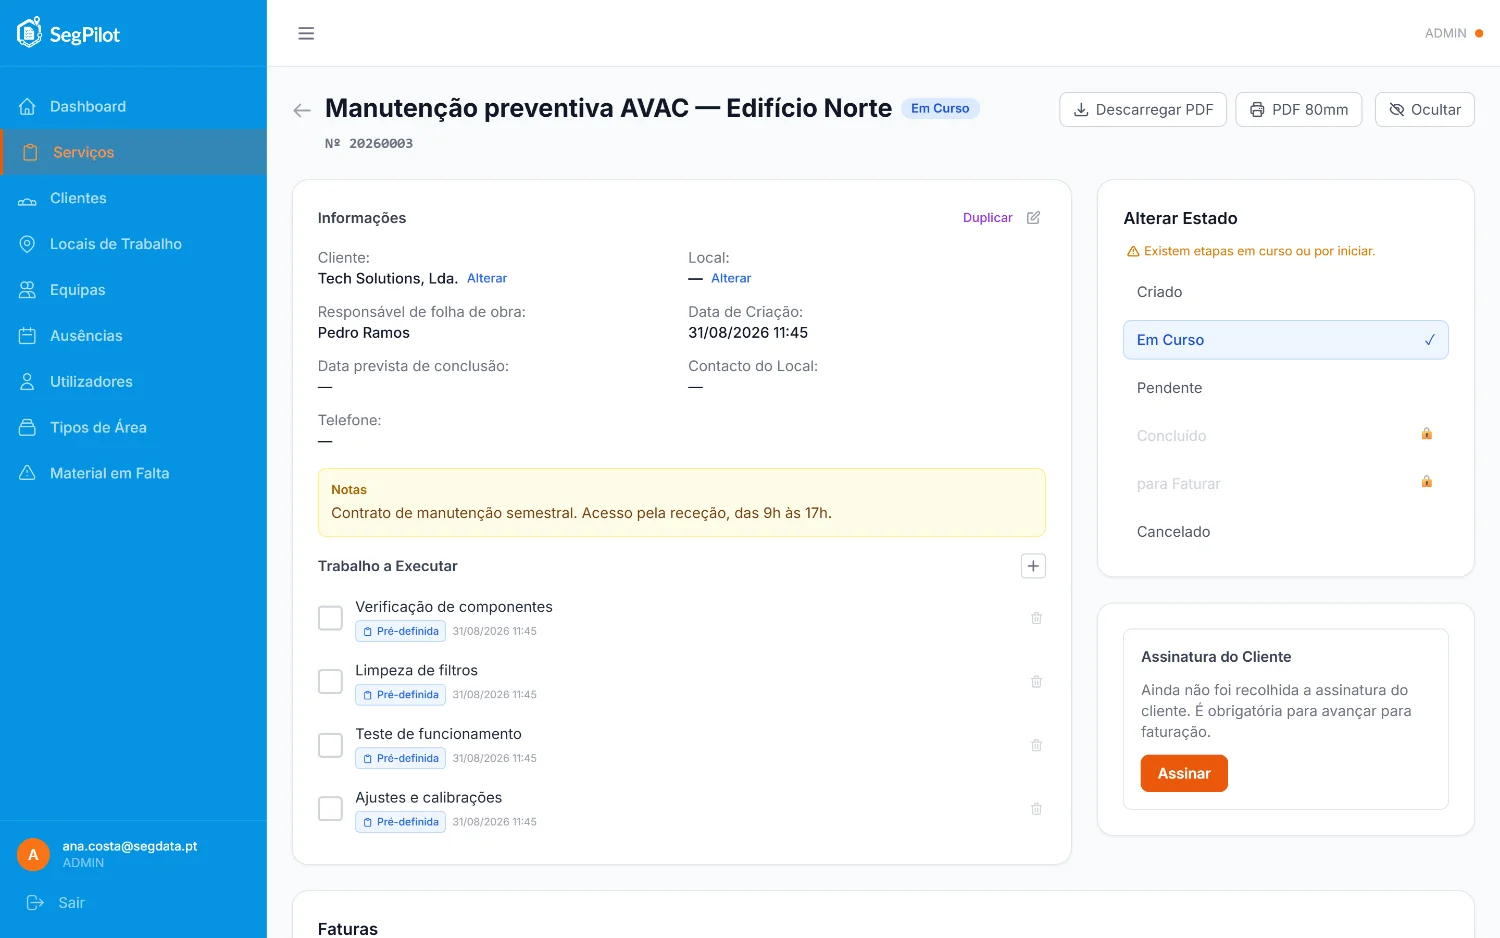Delete the Verificação de componentes task

pyautogui.click(x=1036, y=618)
